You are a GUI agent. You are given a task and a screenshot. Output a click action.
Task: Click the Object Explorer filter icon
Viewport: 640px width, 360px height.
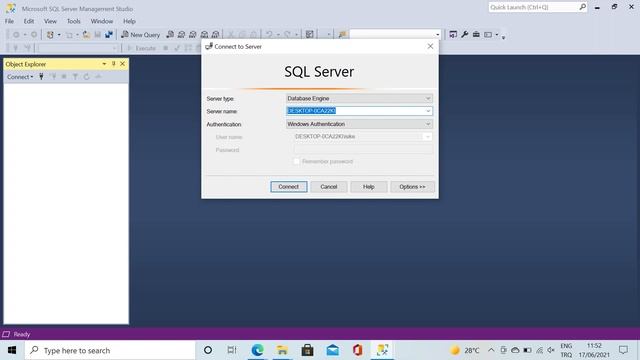pyautogui.click(x=75, y=76)
